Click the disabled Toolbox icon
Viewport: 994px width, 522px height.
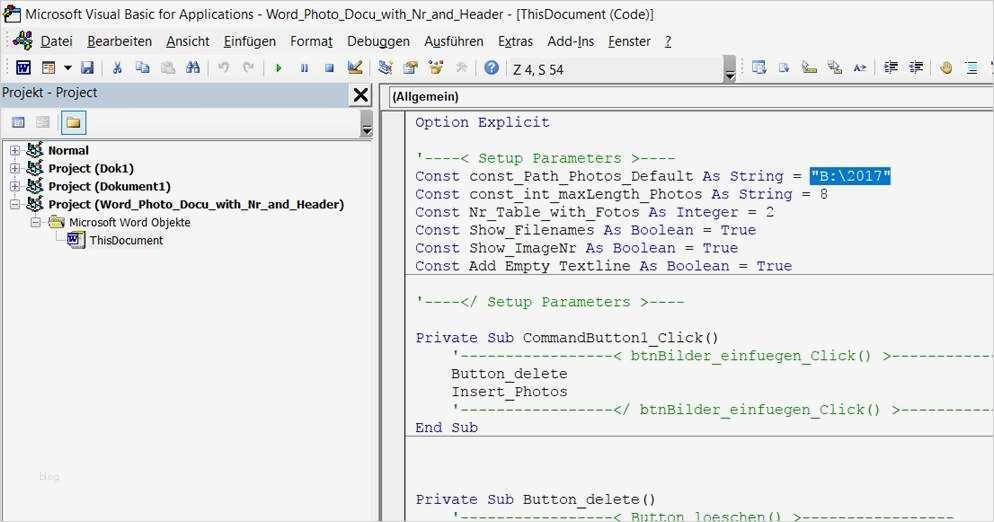click(462, 68)
